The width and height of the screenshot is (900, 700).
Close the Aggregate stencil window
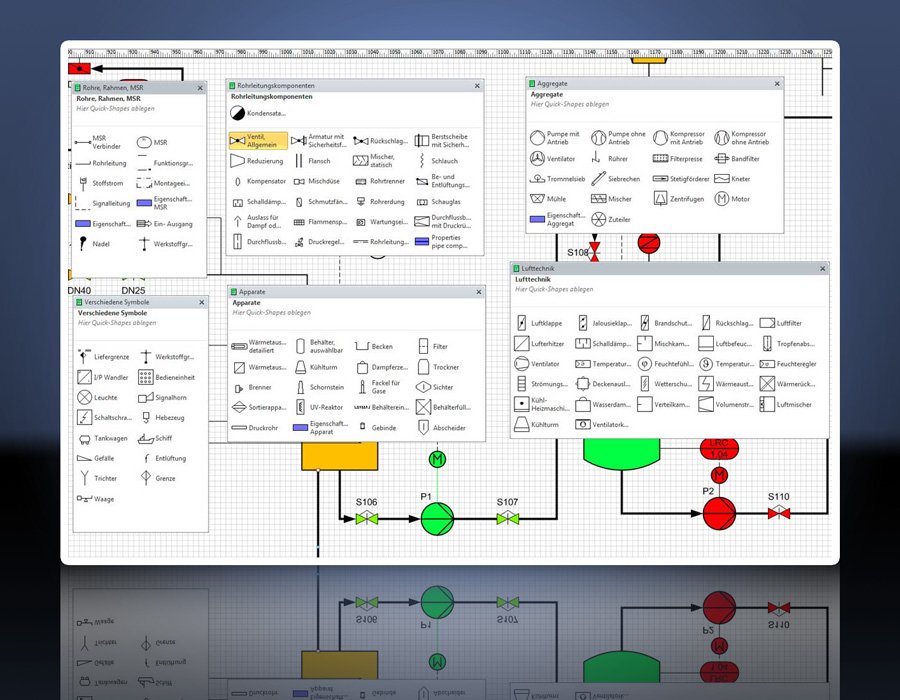(x=777, y=84)
